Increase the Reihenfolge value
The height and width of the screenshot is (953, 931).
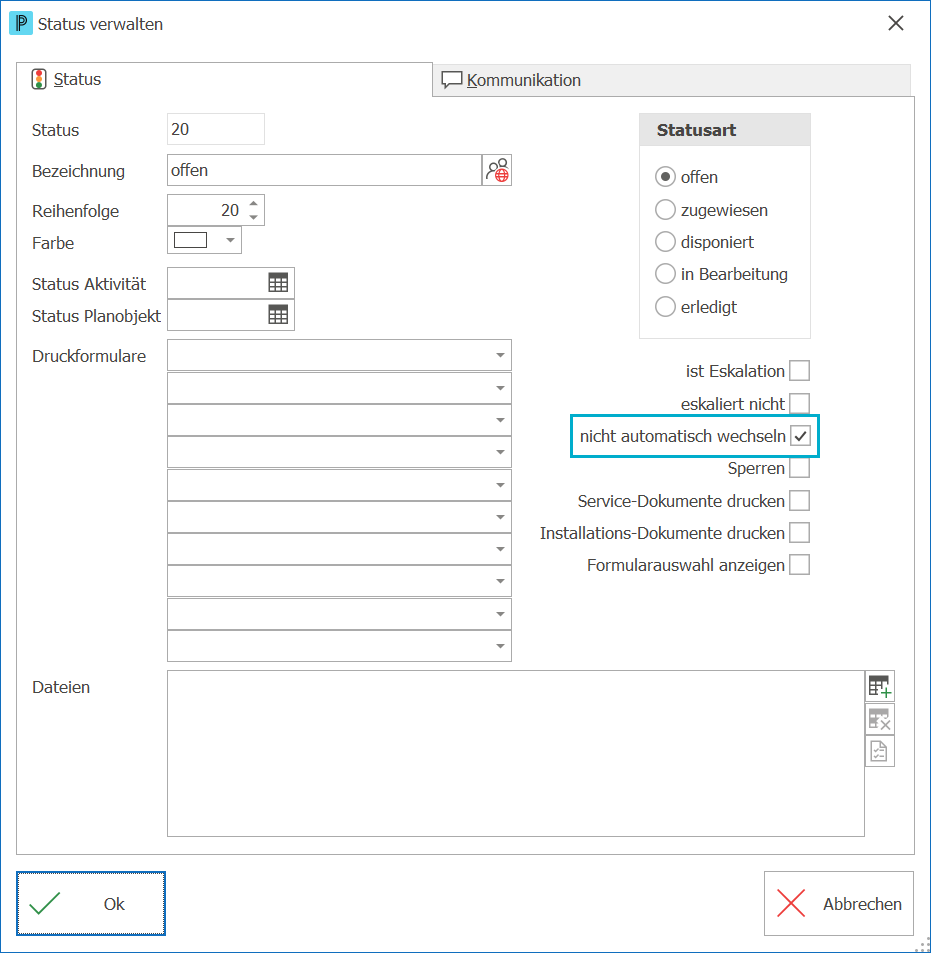pos(253,203)
